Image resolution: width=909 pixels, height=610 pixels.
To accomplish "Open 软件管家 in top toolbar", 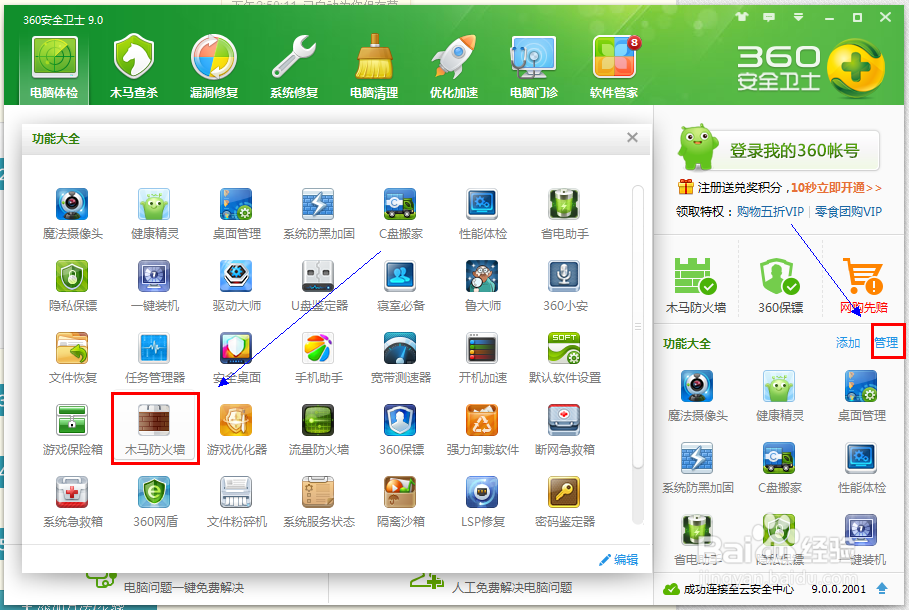I will 614,68.
